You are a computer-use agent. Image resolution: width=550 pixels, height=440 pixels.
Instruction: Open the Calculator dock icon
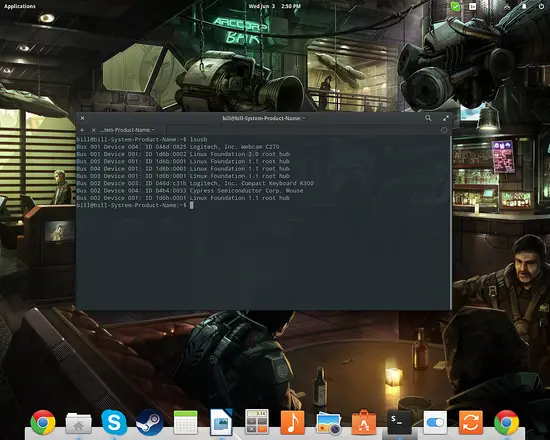(x=256, y=422)
